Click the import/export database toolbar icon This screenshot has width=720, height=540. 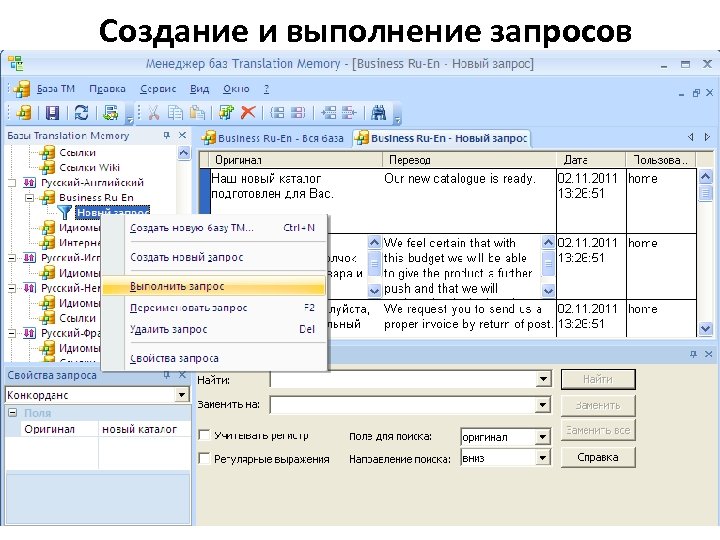point(111,112)
